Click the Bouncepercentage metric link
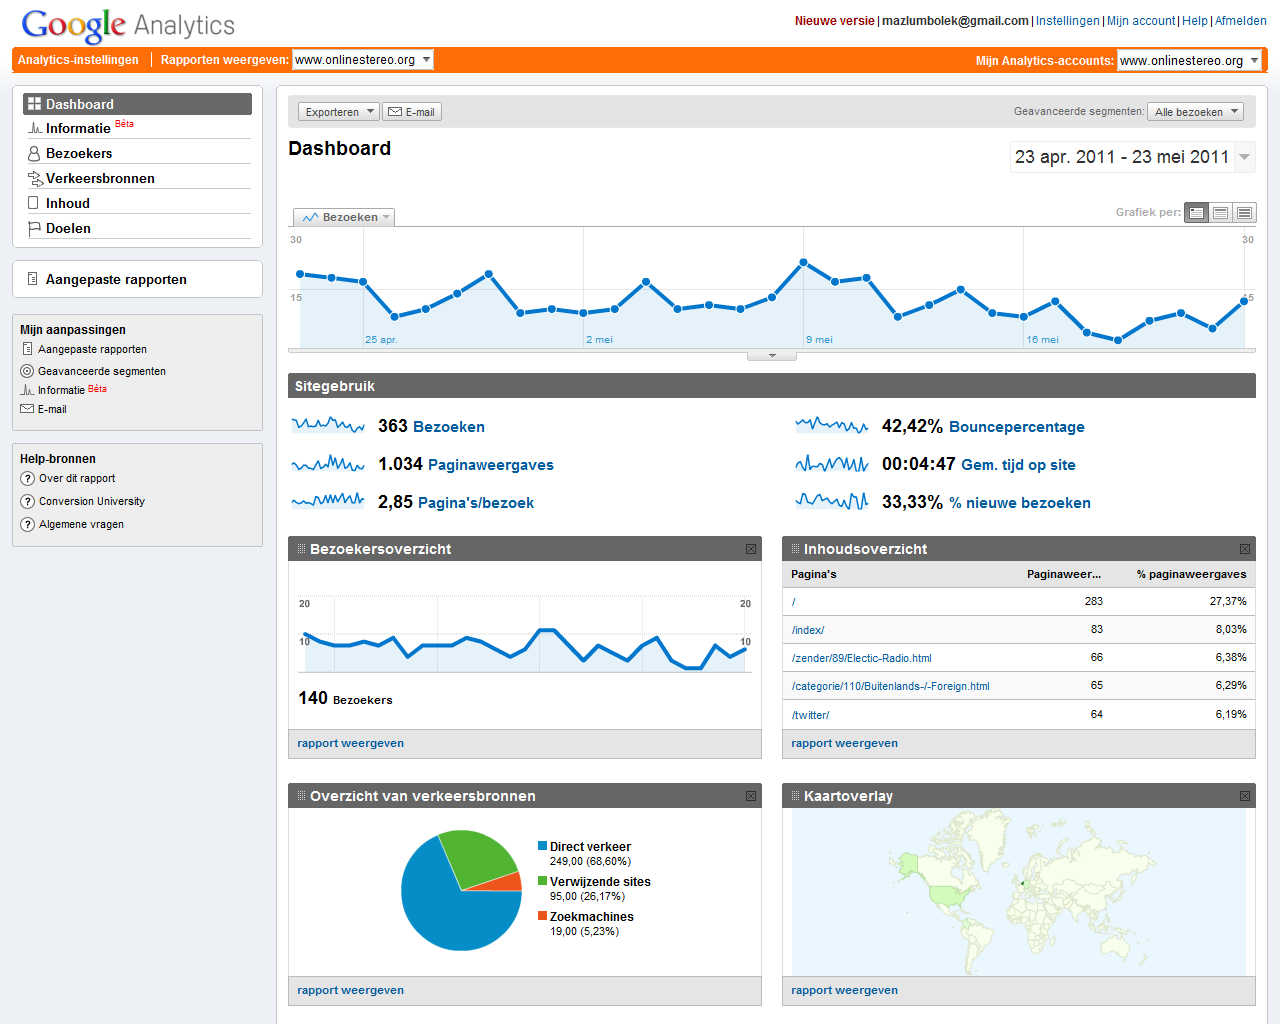 pyautogui.click(x=1016, y=427)
